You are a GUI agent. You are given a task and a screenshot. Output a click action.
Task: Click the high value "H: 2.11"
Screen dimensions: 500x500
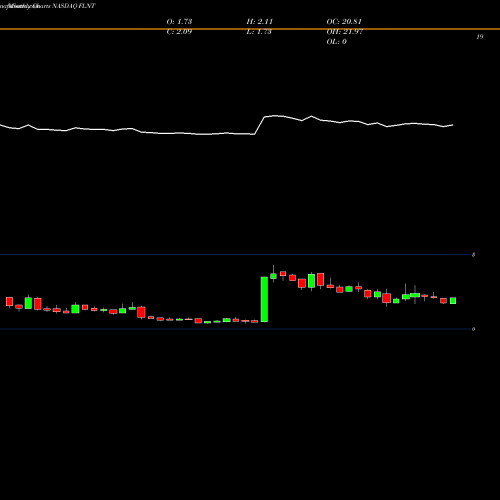[x=260, y=22]
